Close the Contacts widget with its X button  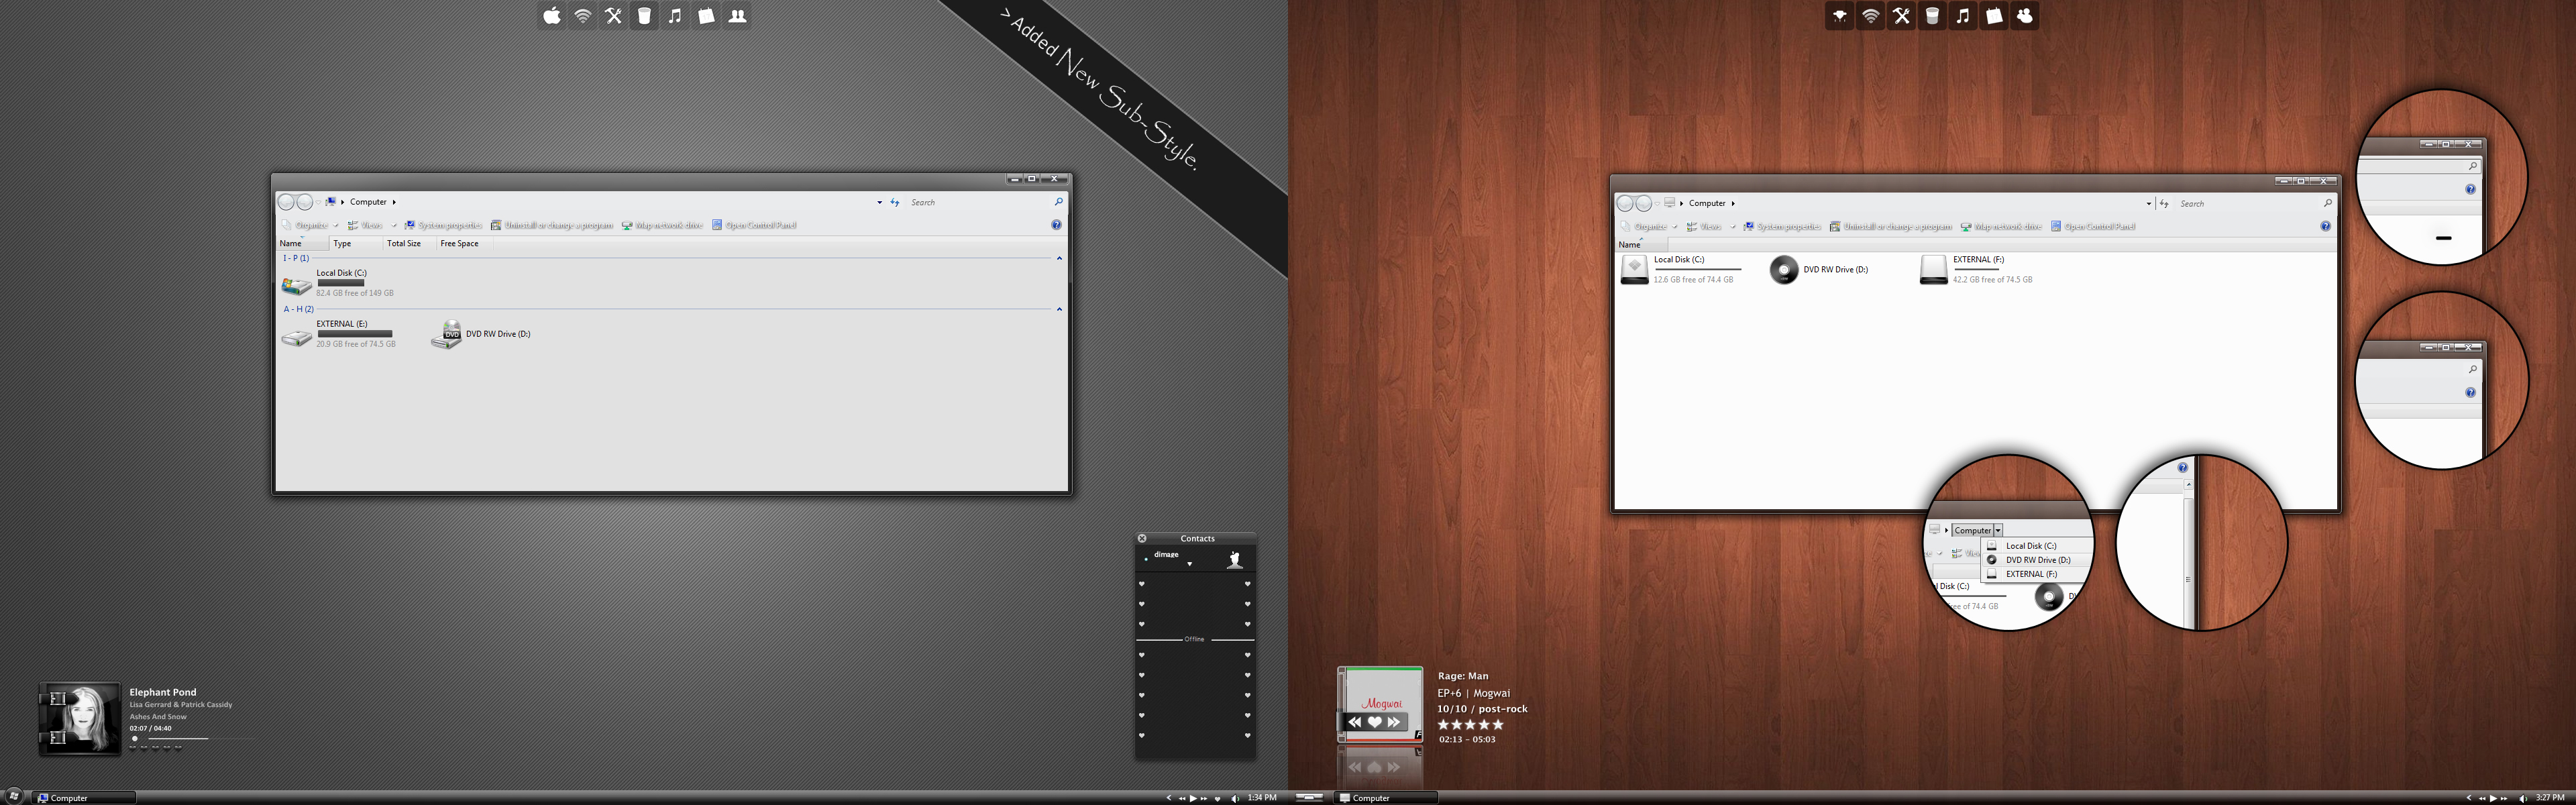coord(1142,538)
